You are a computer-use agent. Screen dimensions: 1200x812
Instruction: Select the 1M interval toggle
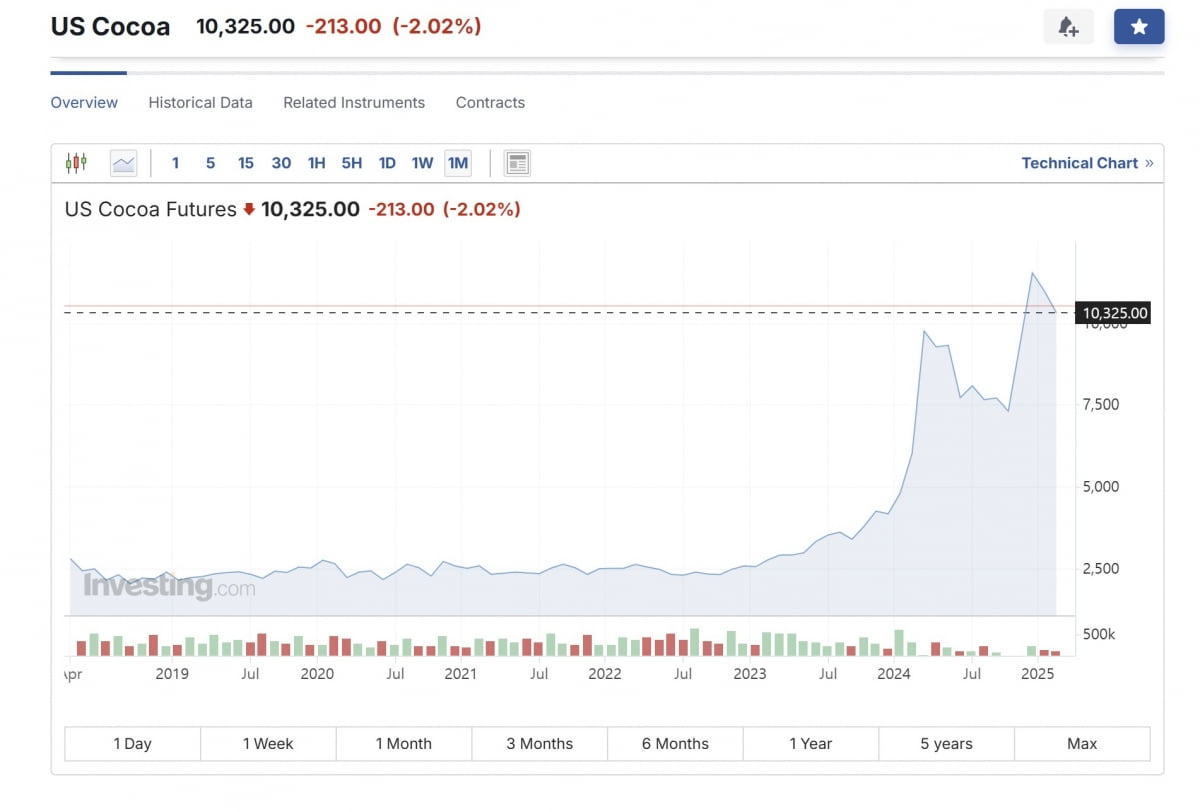(x=458, y=163)
